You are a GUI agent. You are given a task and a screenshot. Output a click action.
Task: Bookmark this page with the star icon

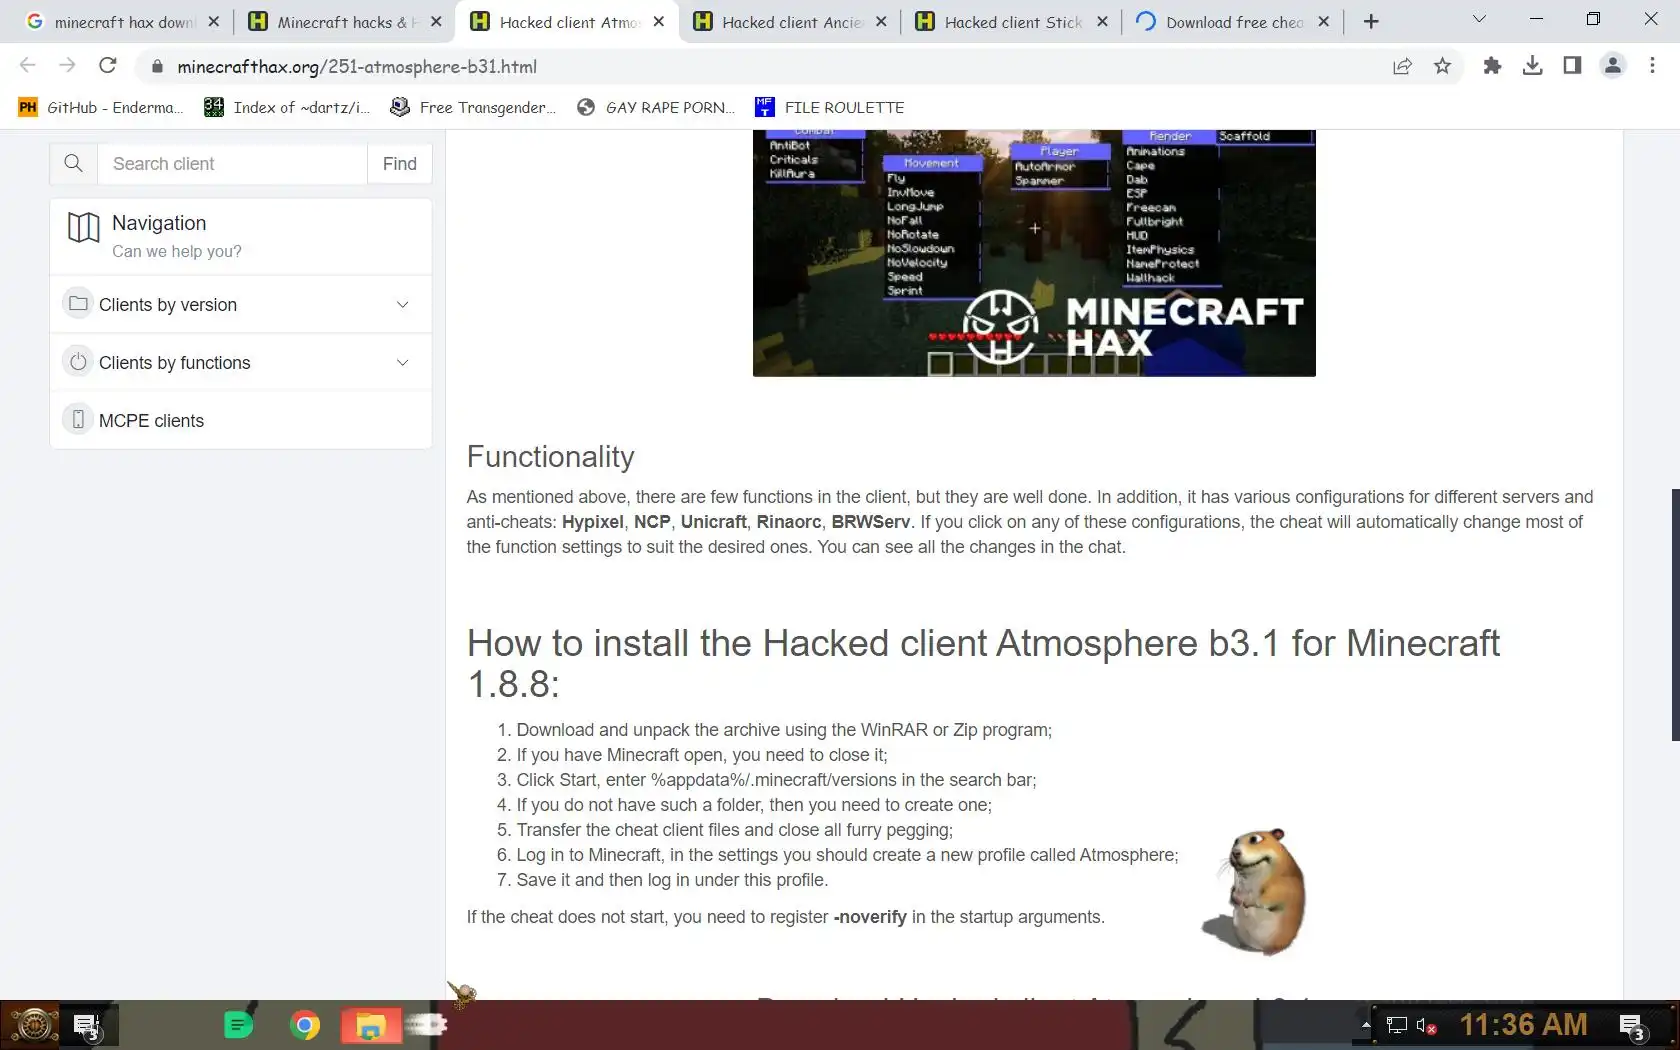[1442, 66]
